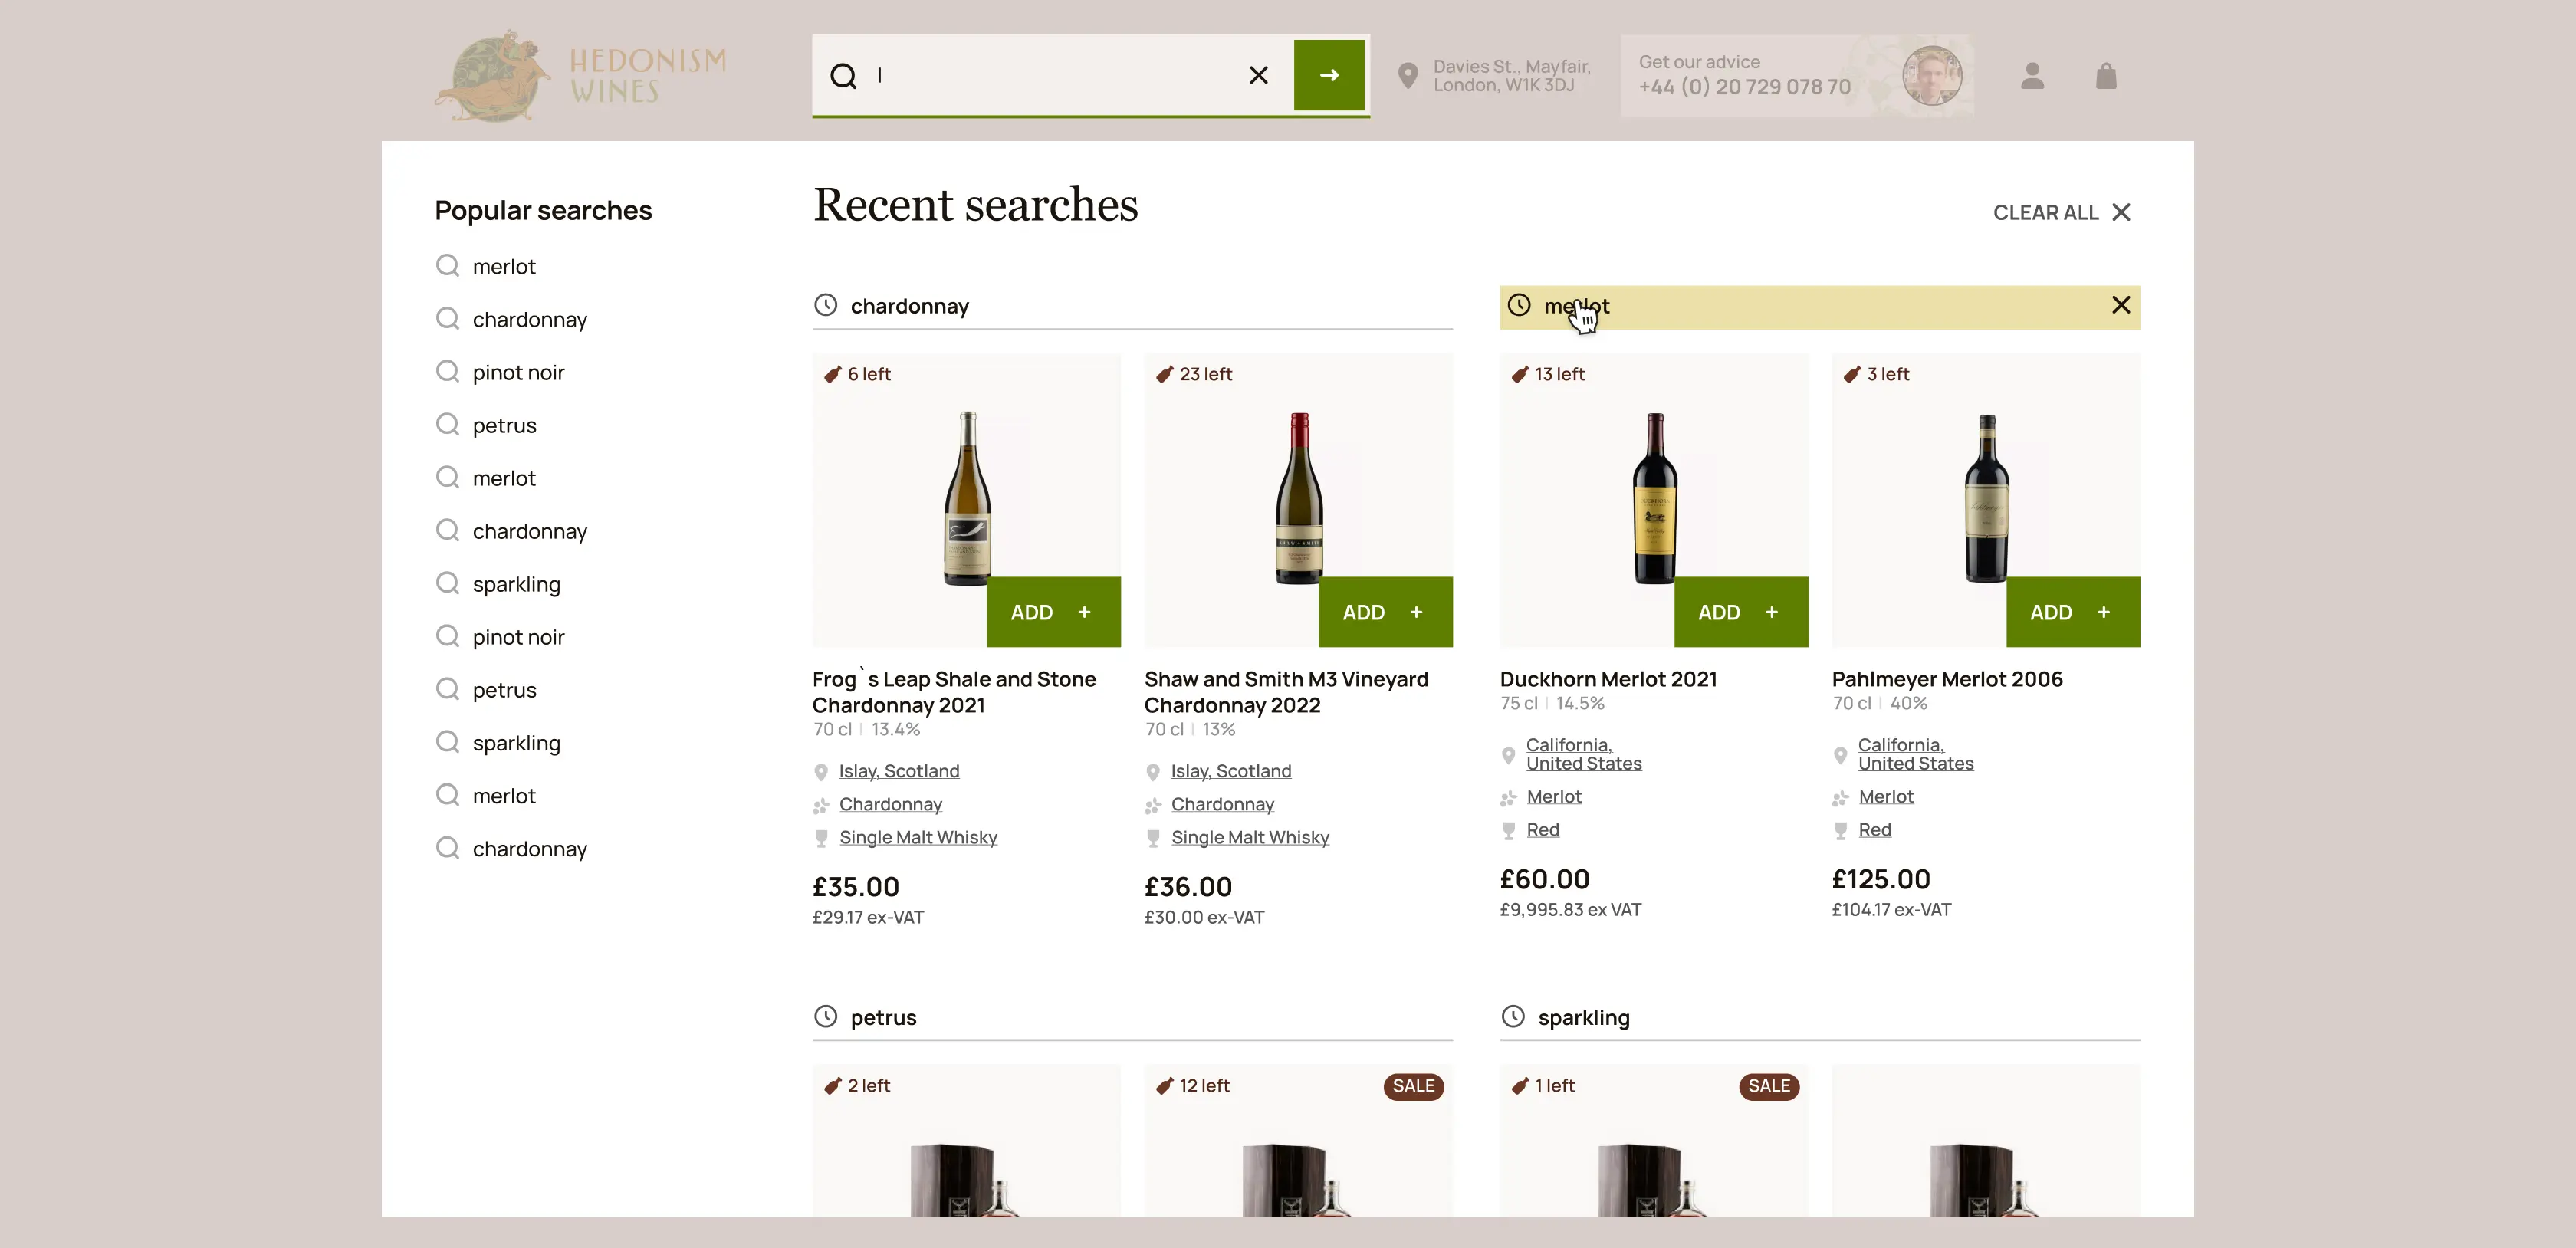Click Single Malt Whisky link under Shaw and Smith
Screen dimensions: 2576x1248
point(1249,838)
